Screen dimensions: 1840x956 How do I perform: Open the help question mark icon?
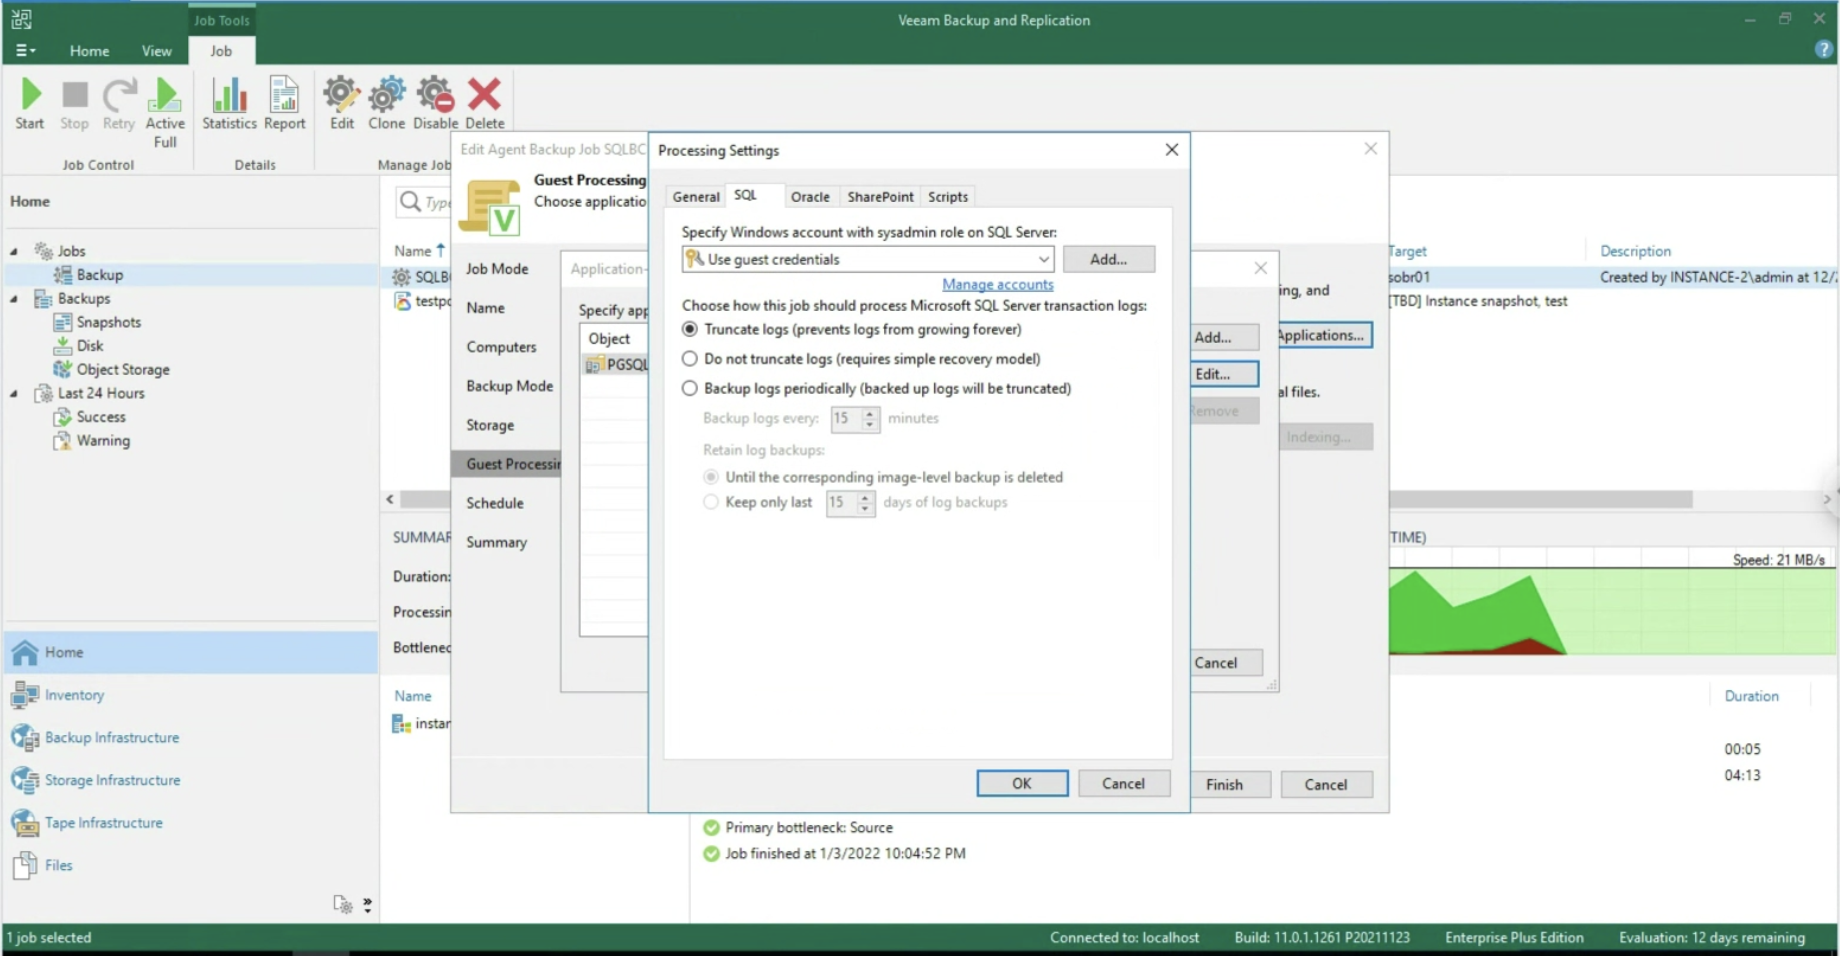point(1823,50)
